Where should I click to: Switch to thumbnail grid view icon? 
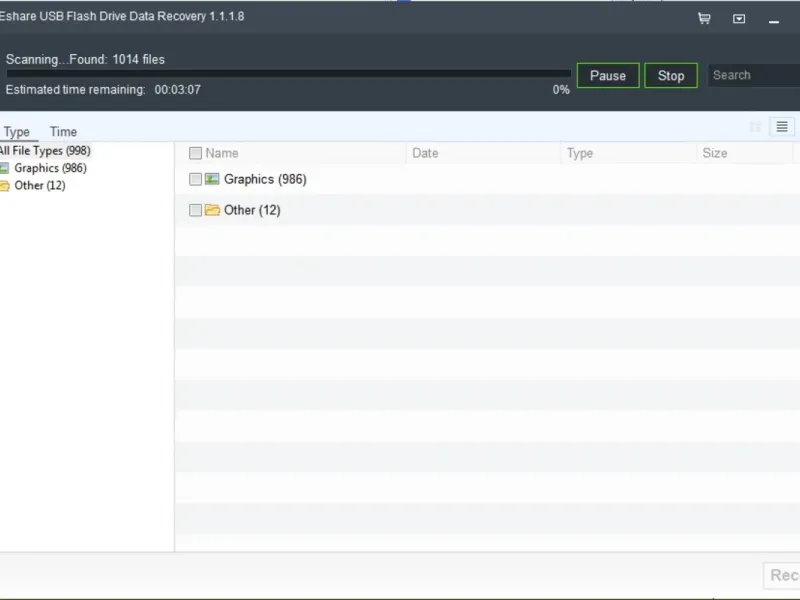click(x=755, y=127)
